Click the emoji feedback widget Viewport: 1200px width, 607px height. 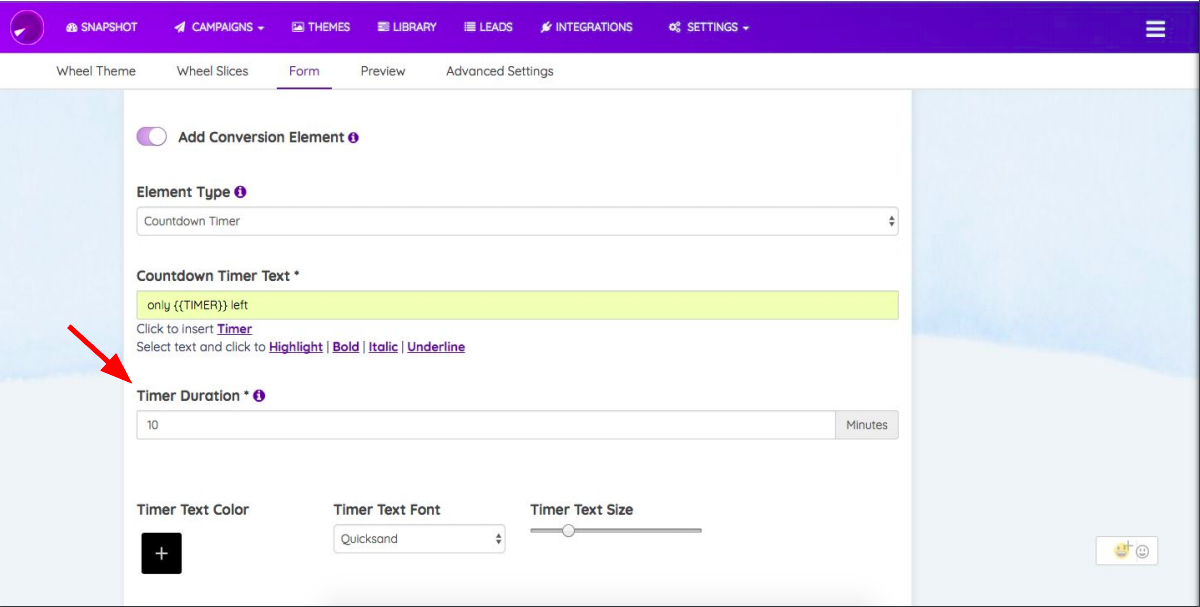coord(1127,550)
